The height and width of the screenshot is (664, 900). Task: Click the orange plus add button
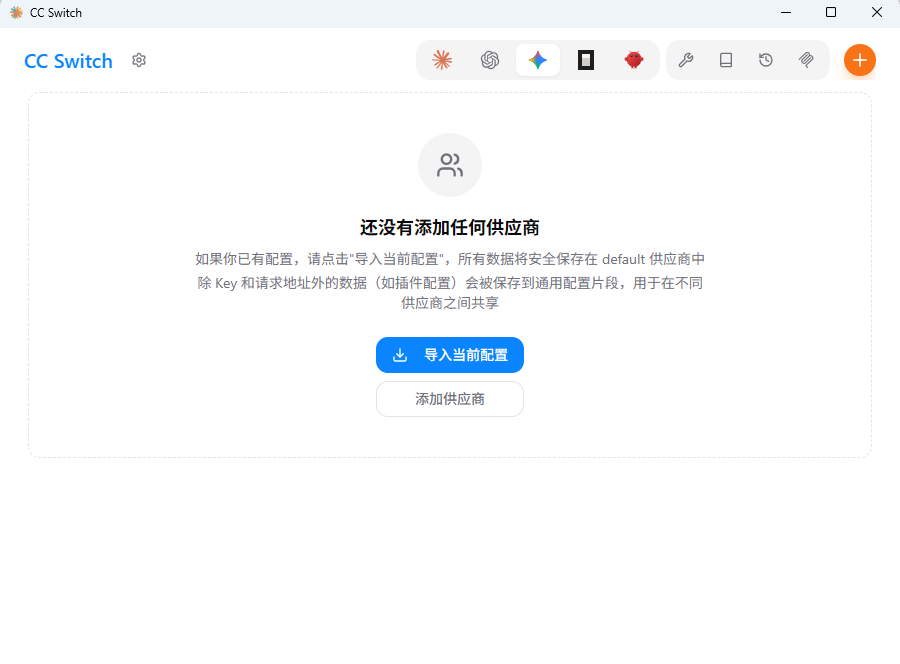(x=859, y=60)
